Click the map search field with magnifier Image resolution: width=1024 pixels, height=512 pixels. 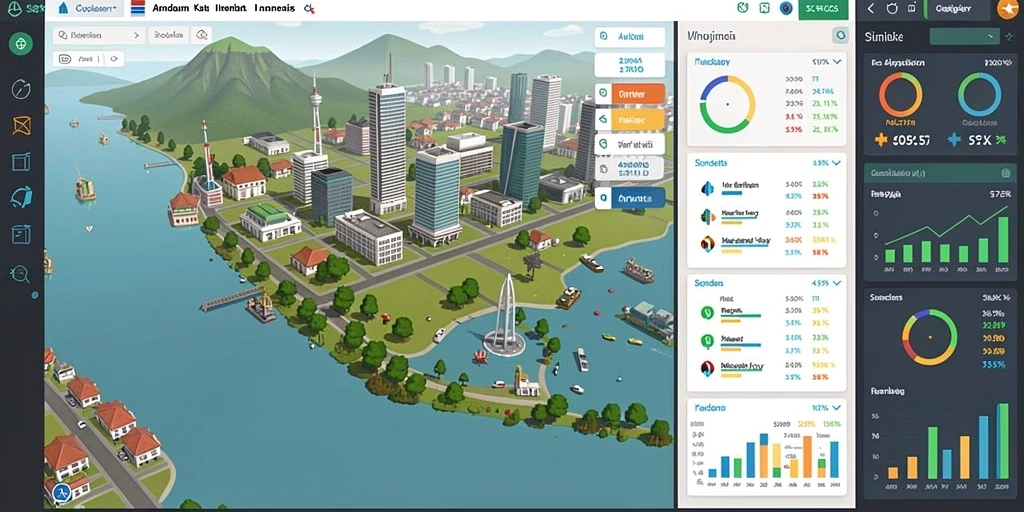pyautogui.click(x=98, y=36)
